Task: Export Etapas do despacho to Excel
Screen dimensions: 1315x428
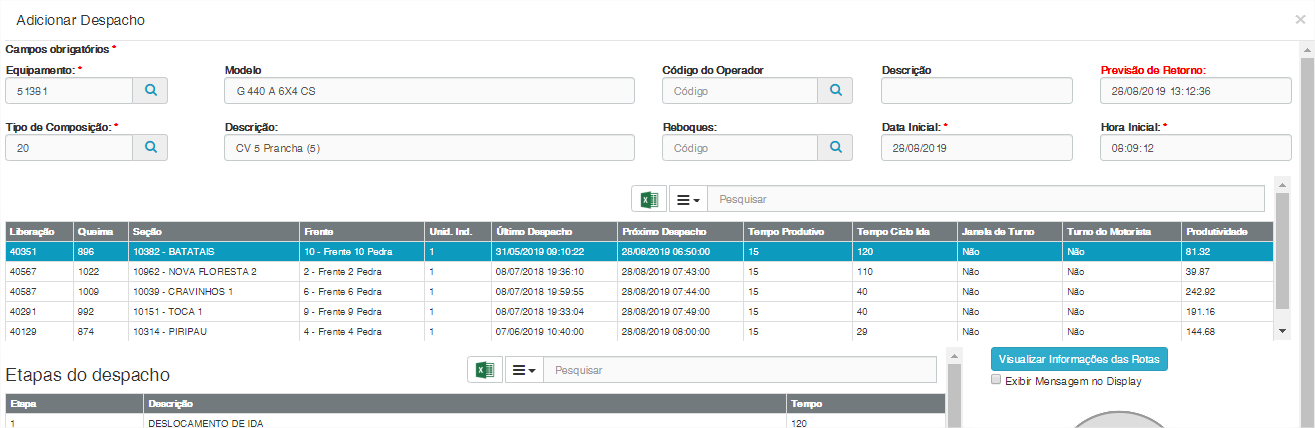Action: pyautogui.click(x=485, y=370)
